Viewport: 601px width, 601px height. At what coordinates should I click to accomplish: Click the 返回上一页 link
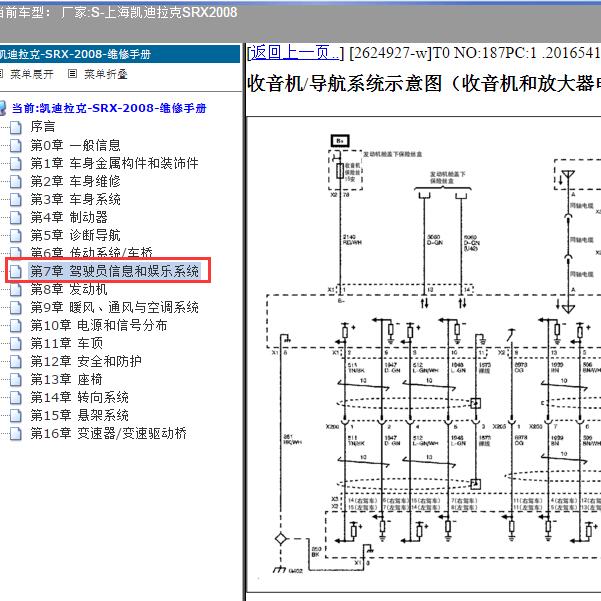295,53
